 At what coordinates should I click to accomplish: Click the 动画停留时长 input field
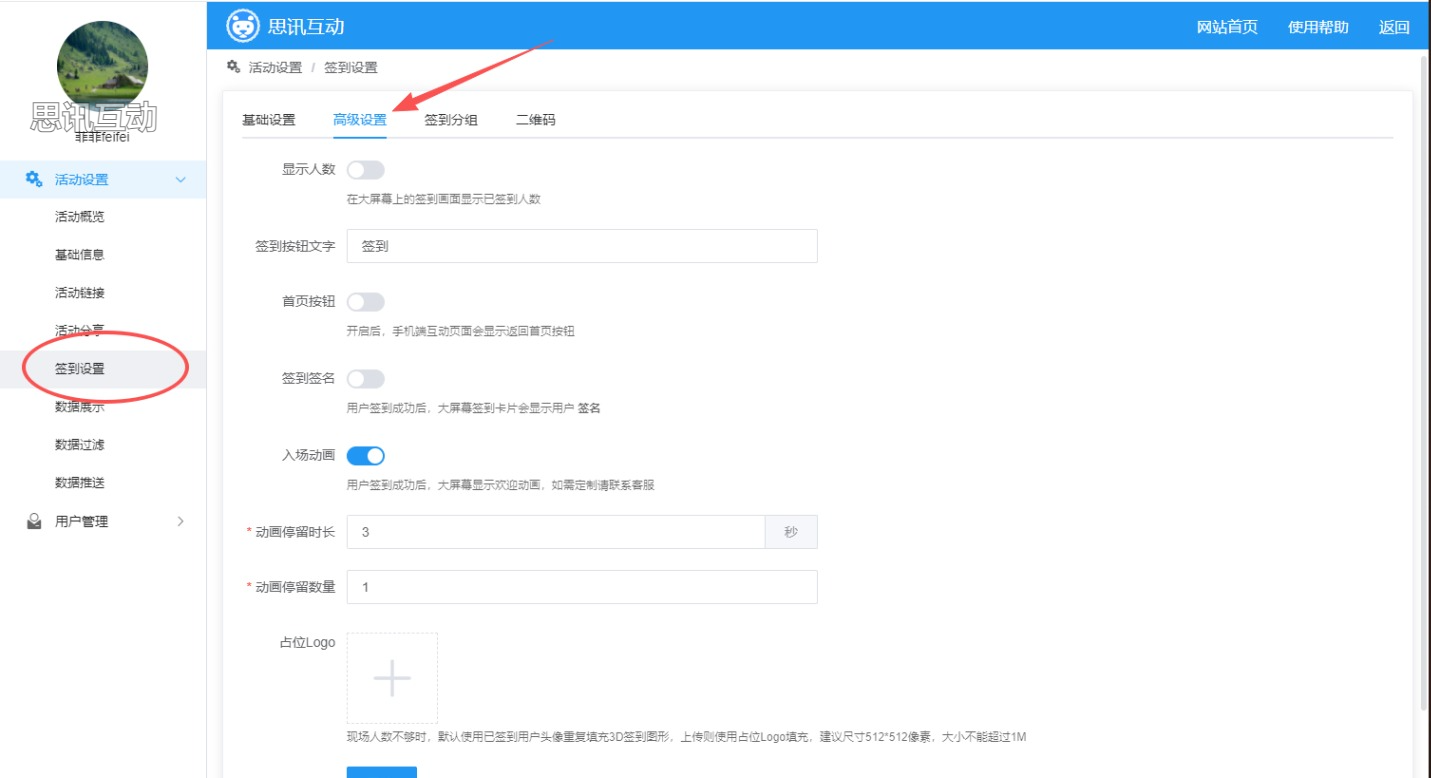(555, 532)
